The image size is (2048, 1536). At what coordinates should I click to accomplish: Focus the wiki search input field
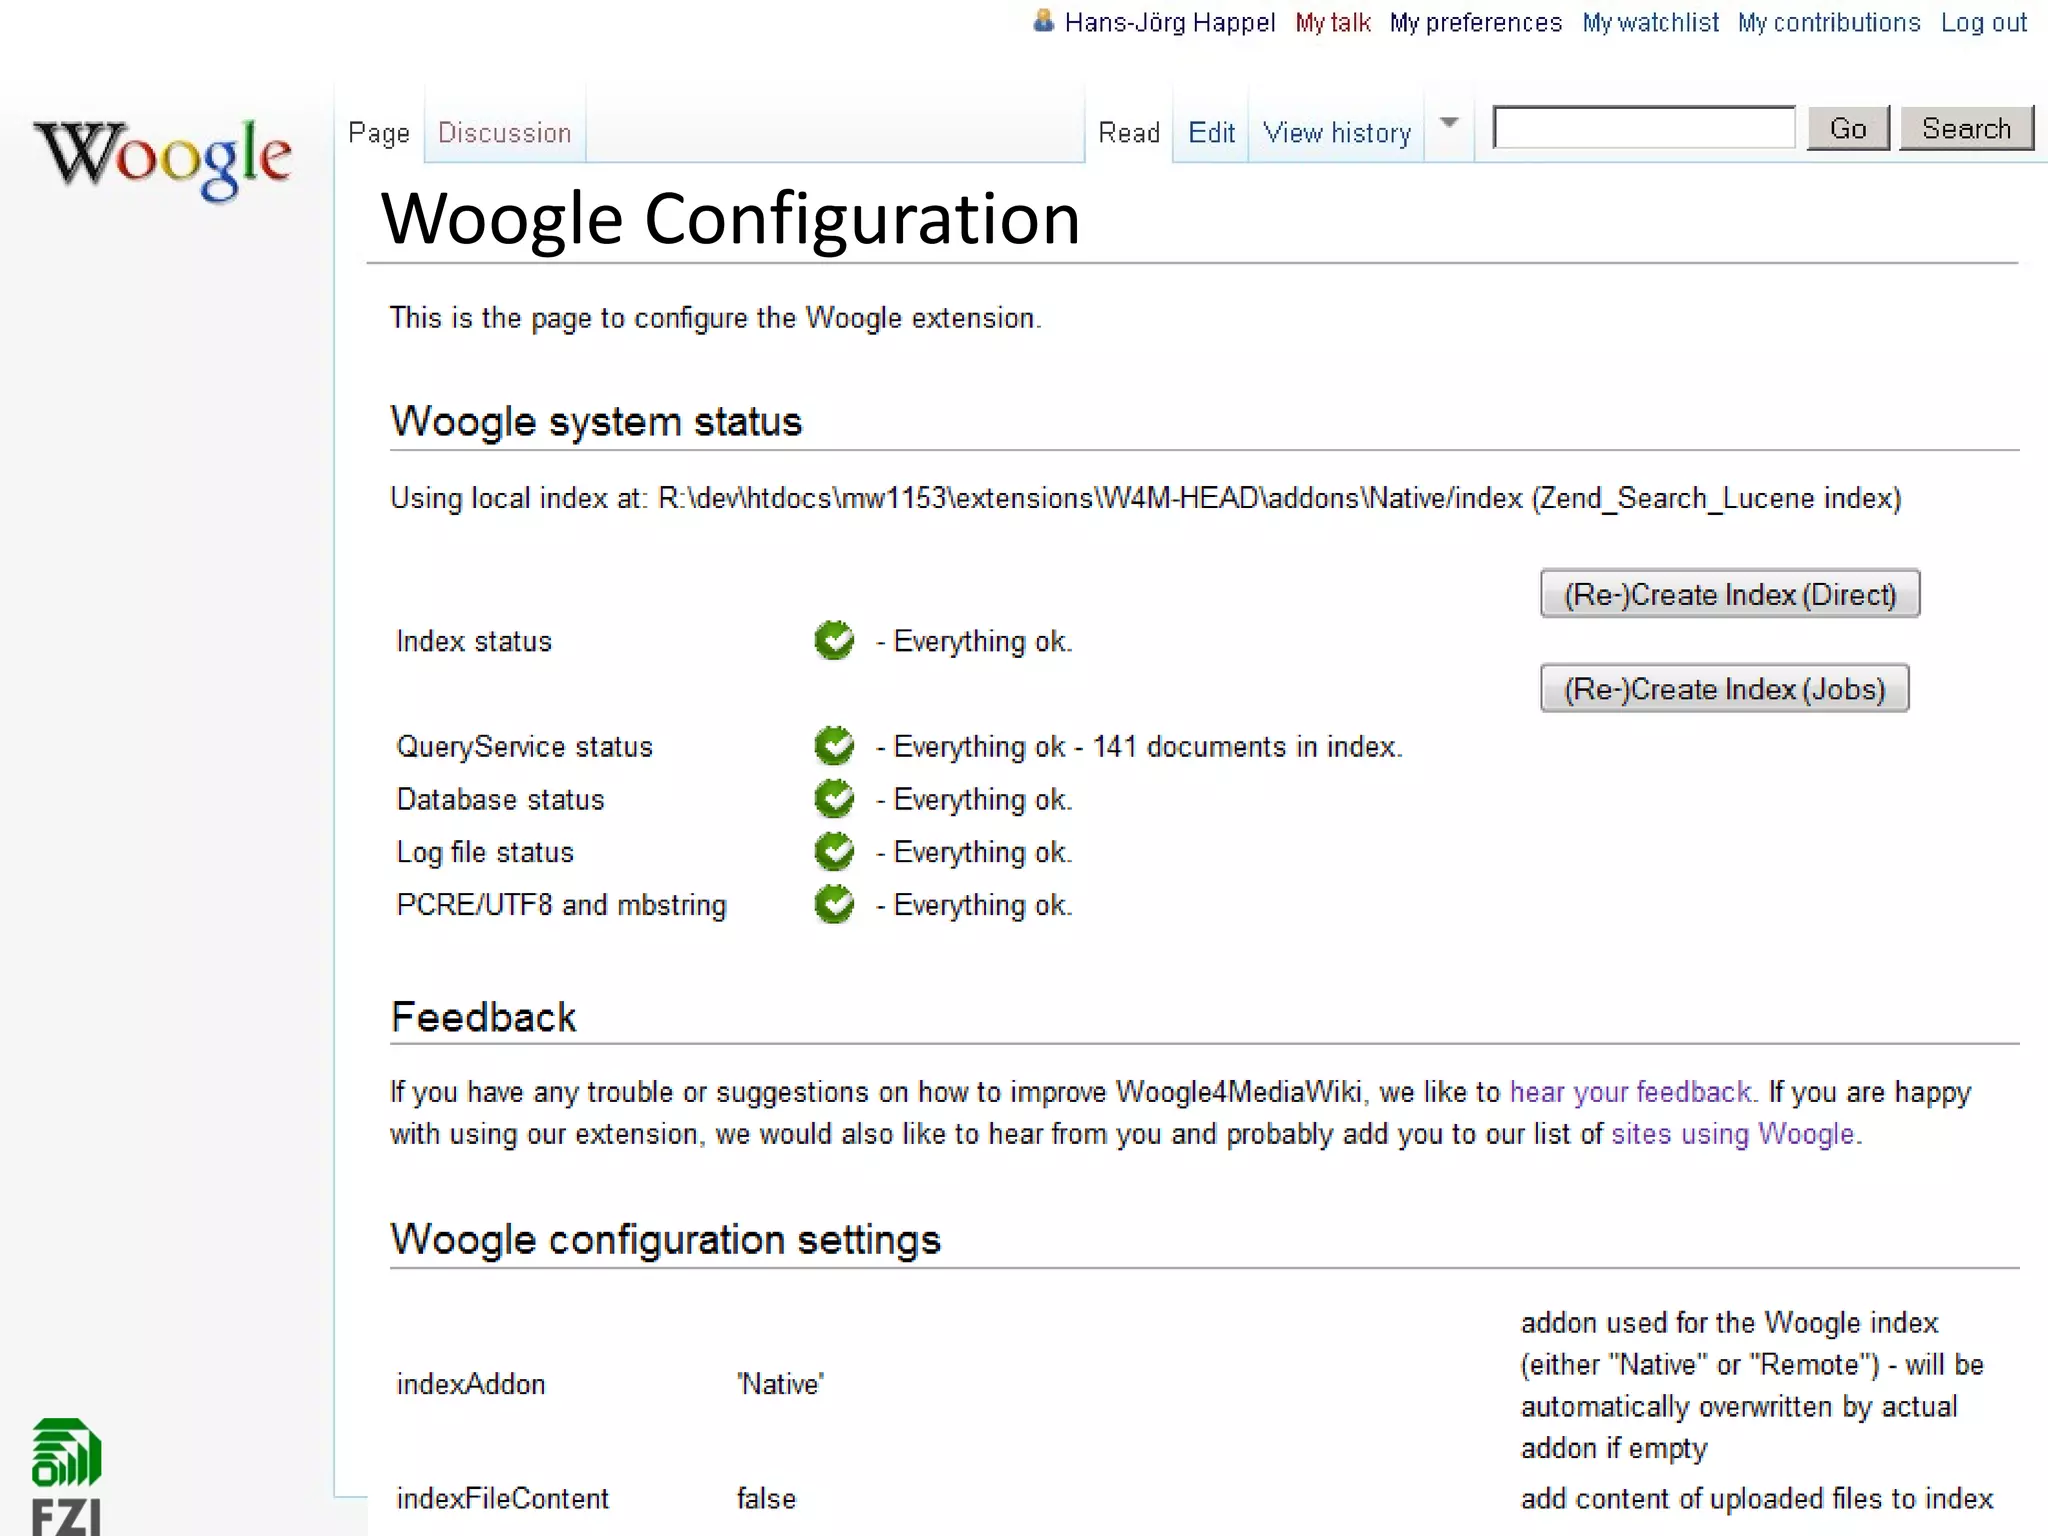click(1644, 127)
